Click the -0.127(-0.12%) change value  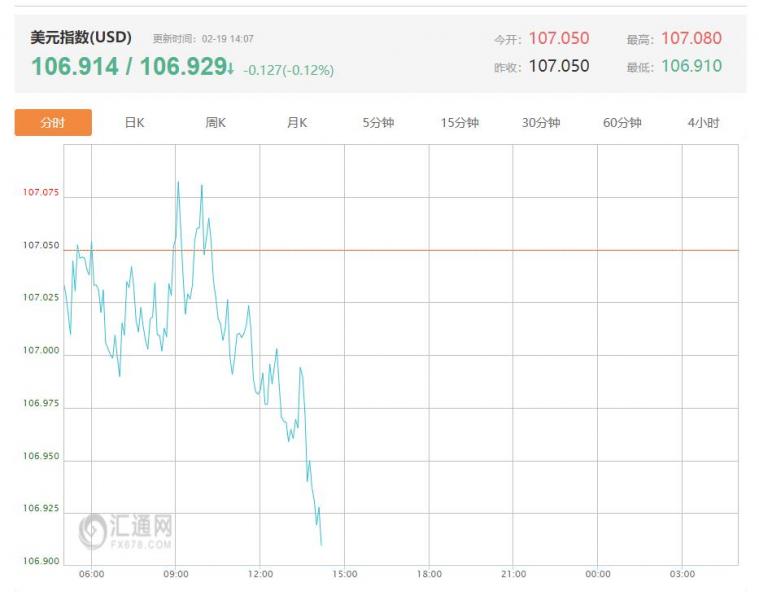pyautogui.click(x=288, y=70)
